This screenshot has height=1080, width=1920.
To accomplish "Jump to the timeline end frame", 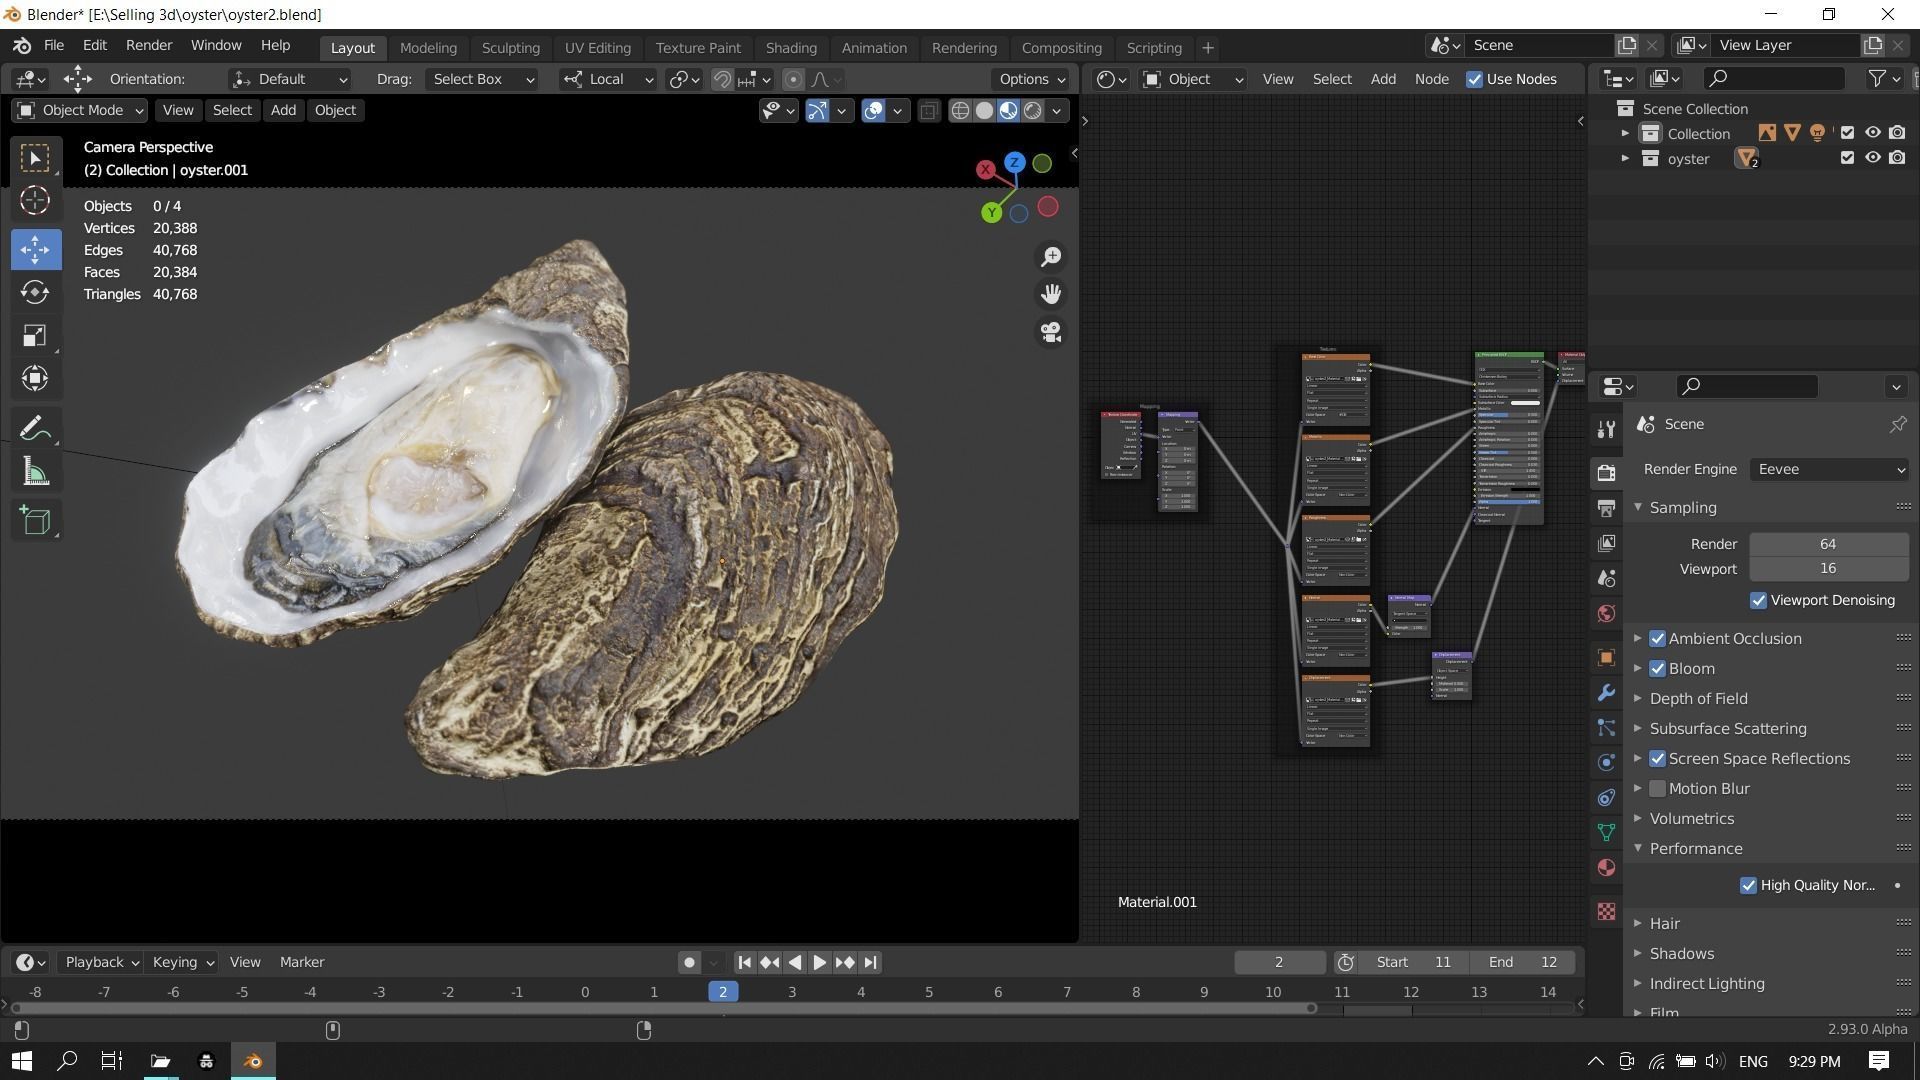I will click(x=870, y=962).
